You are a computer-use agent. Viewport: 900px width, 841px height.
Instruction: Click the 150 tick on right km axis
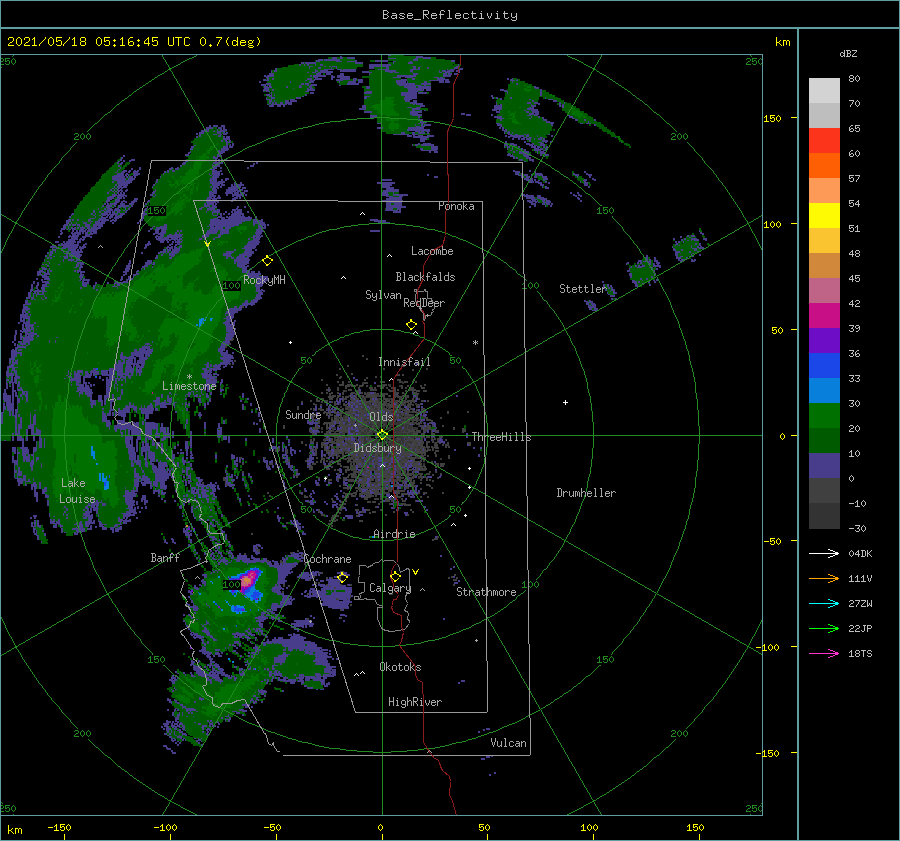click(773, 118)
